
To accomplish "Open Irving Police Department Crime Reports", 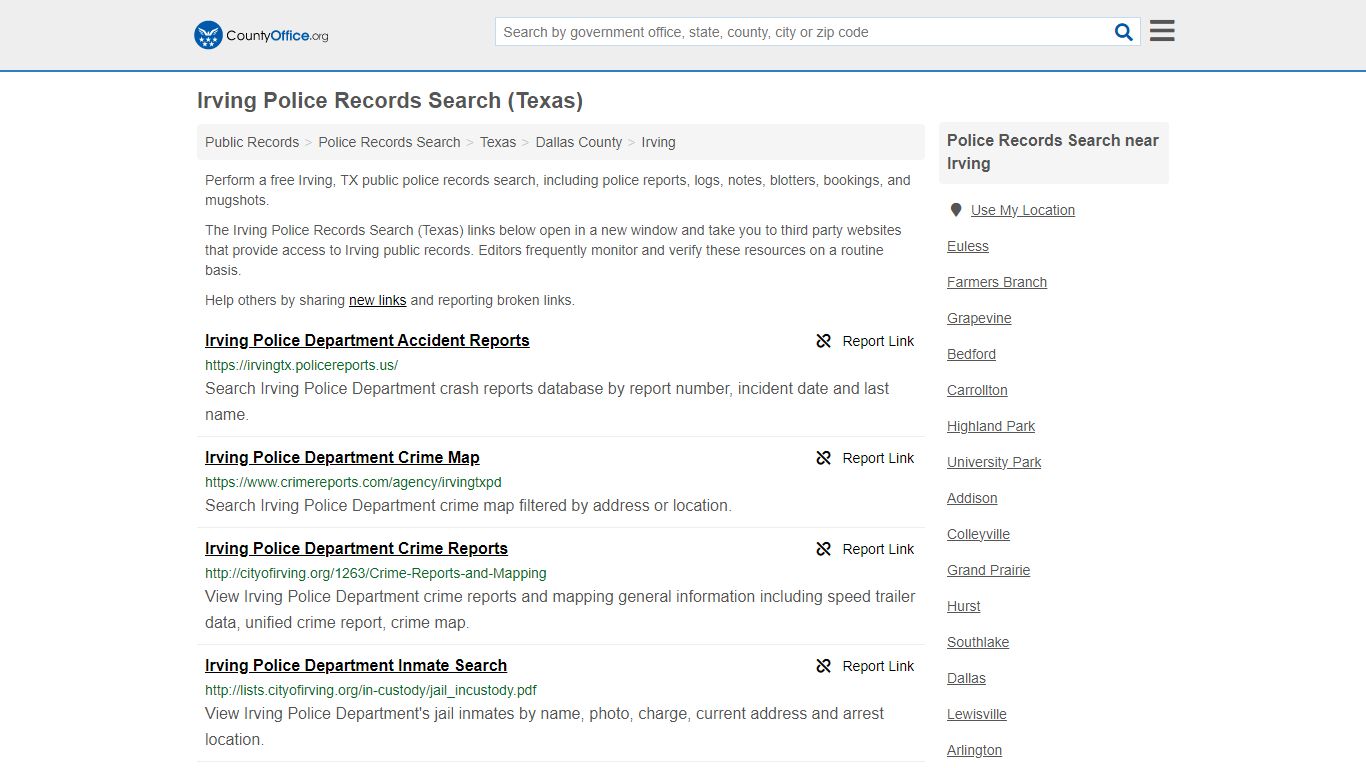I will click(356, 548).
